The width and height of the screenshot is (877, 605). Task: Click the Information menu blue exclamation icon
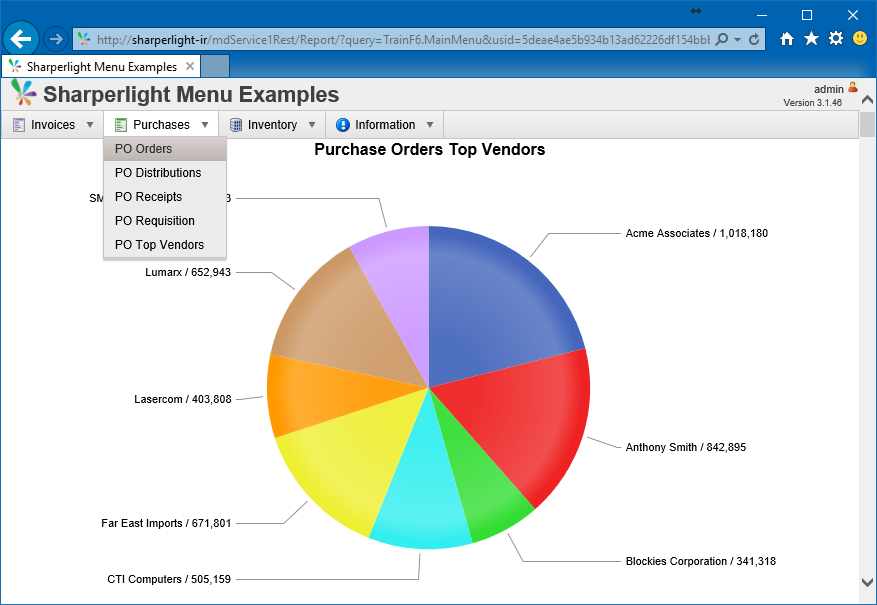pos(343,125)
